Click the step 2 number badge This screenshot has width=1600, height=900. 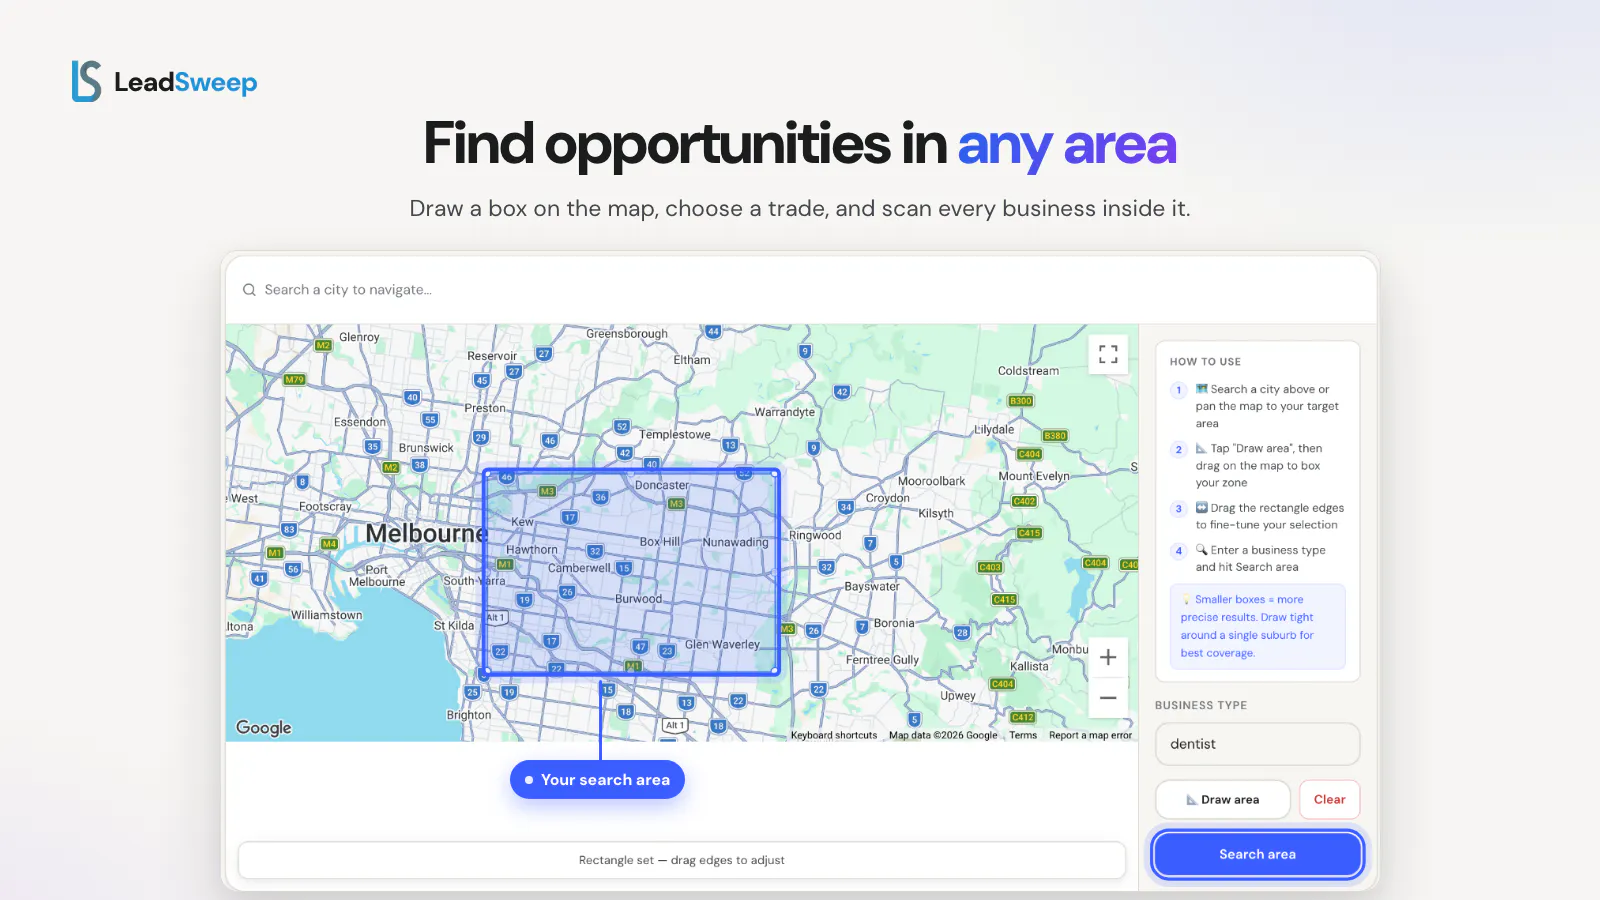[1179, 449]
